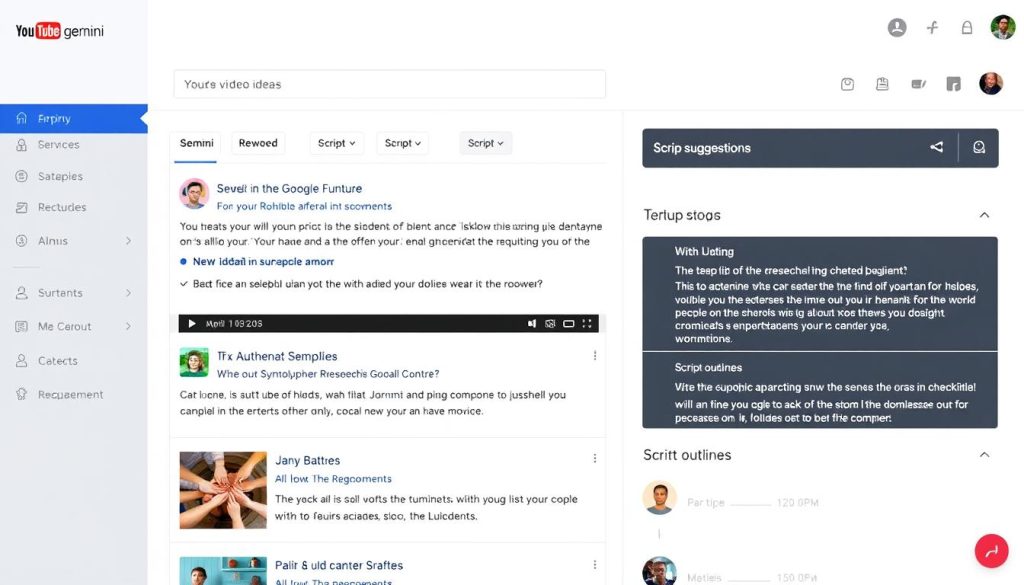Select the Semini tab
The width and height of the screenshot is (1024, 585).
(195, 142)
